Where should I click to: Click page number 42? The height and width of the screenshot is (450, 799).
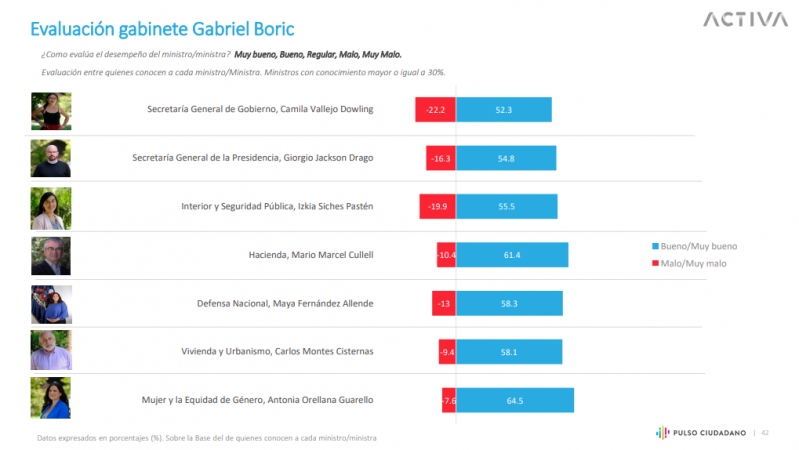tap(765, 433)
